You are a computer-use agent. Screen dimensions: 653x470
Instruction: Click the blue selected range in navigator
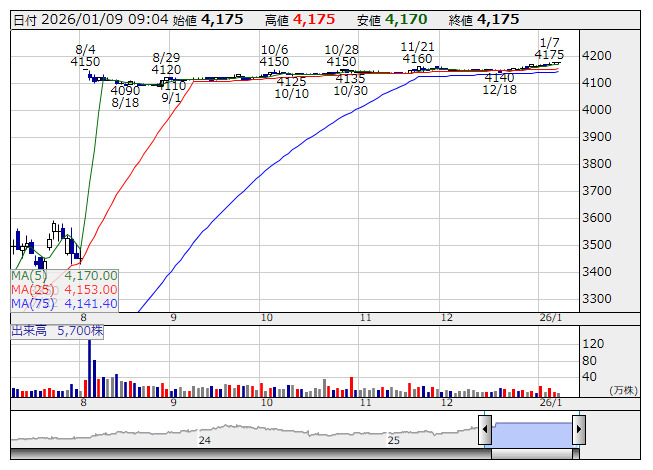point(531,431)
